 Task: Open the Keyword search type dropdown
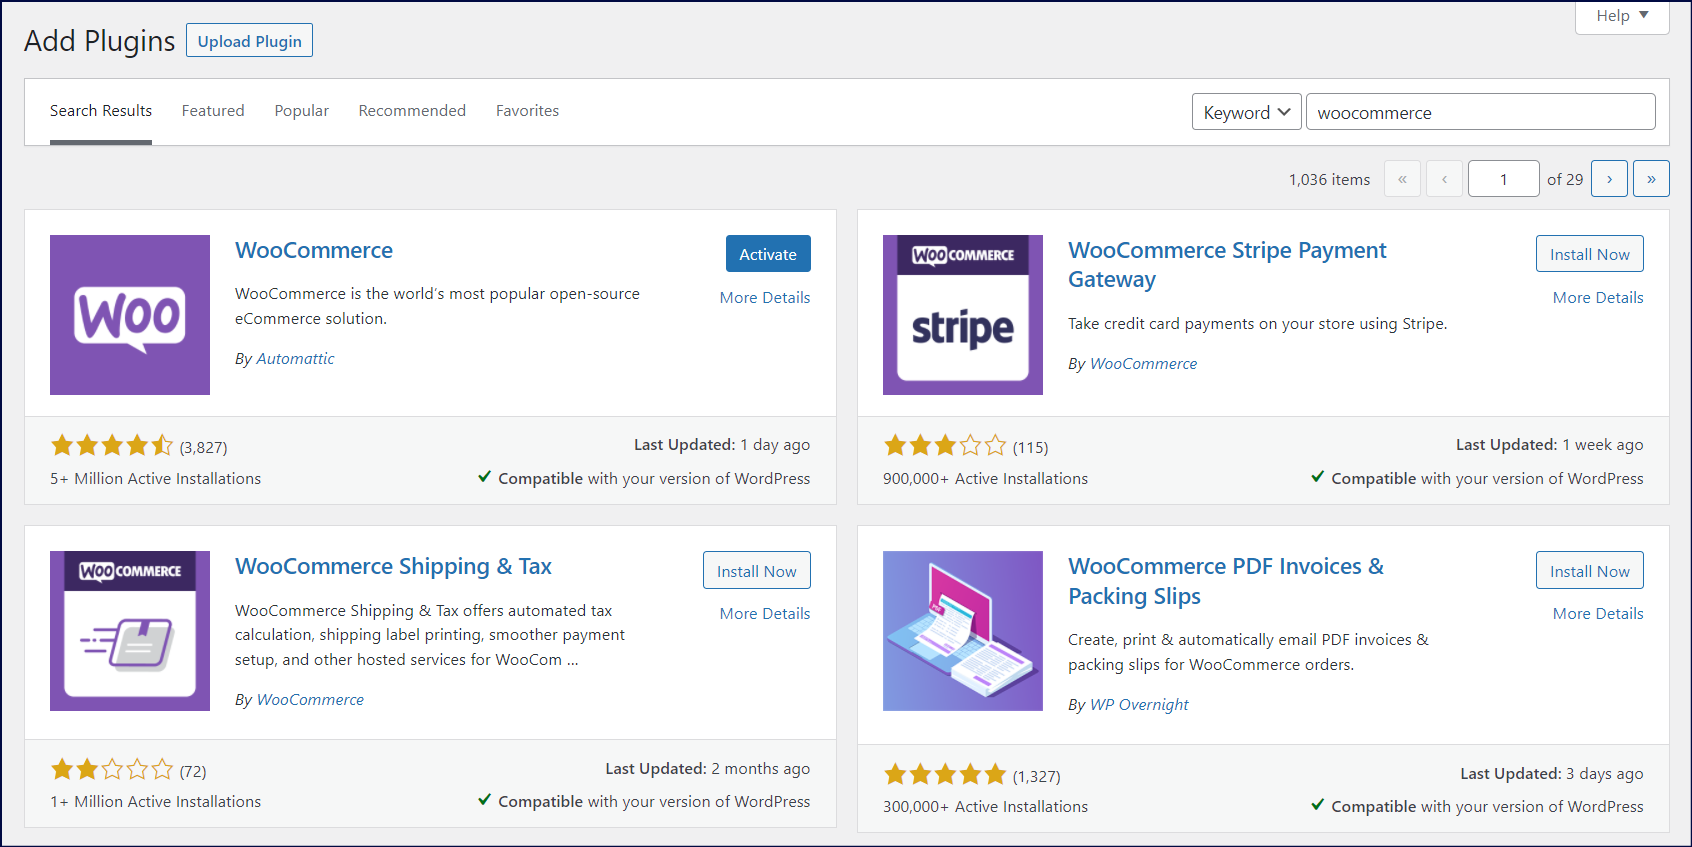tap(1246, 112)
